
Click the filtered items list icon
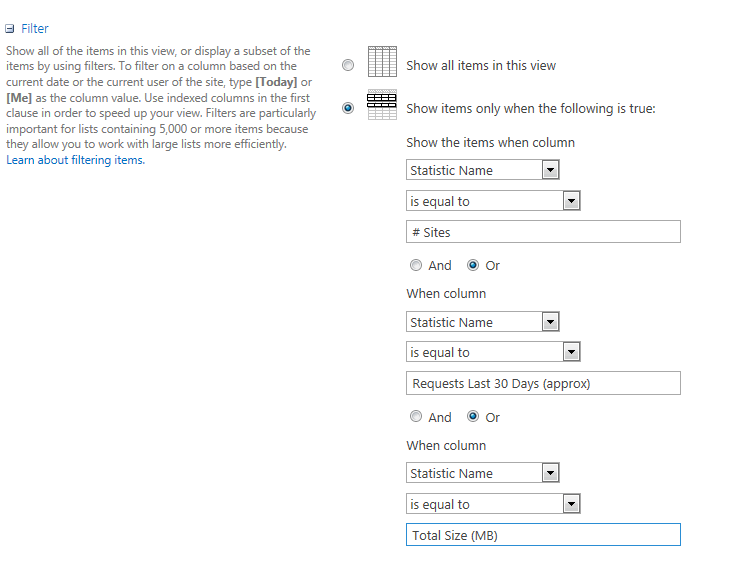(x=382, y=105)
